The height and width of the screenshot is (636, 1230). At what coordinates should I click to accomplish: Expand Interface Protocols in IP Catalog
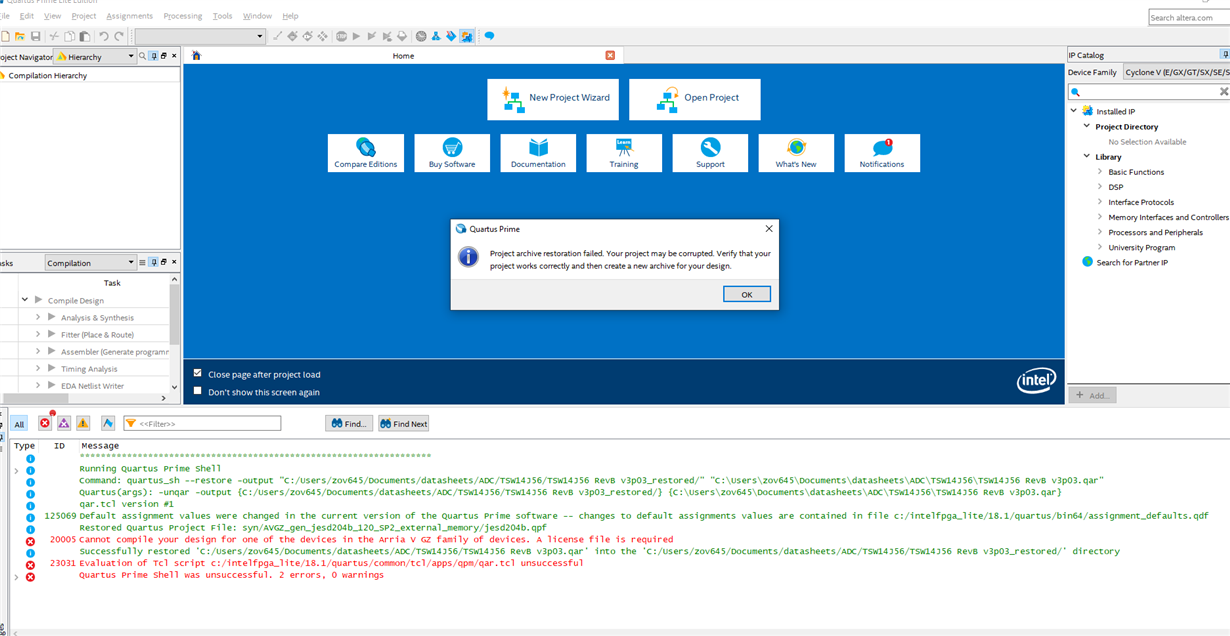point(1100,202)
